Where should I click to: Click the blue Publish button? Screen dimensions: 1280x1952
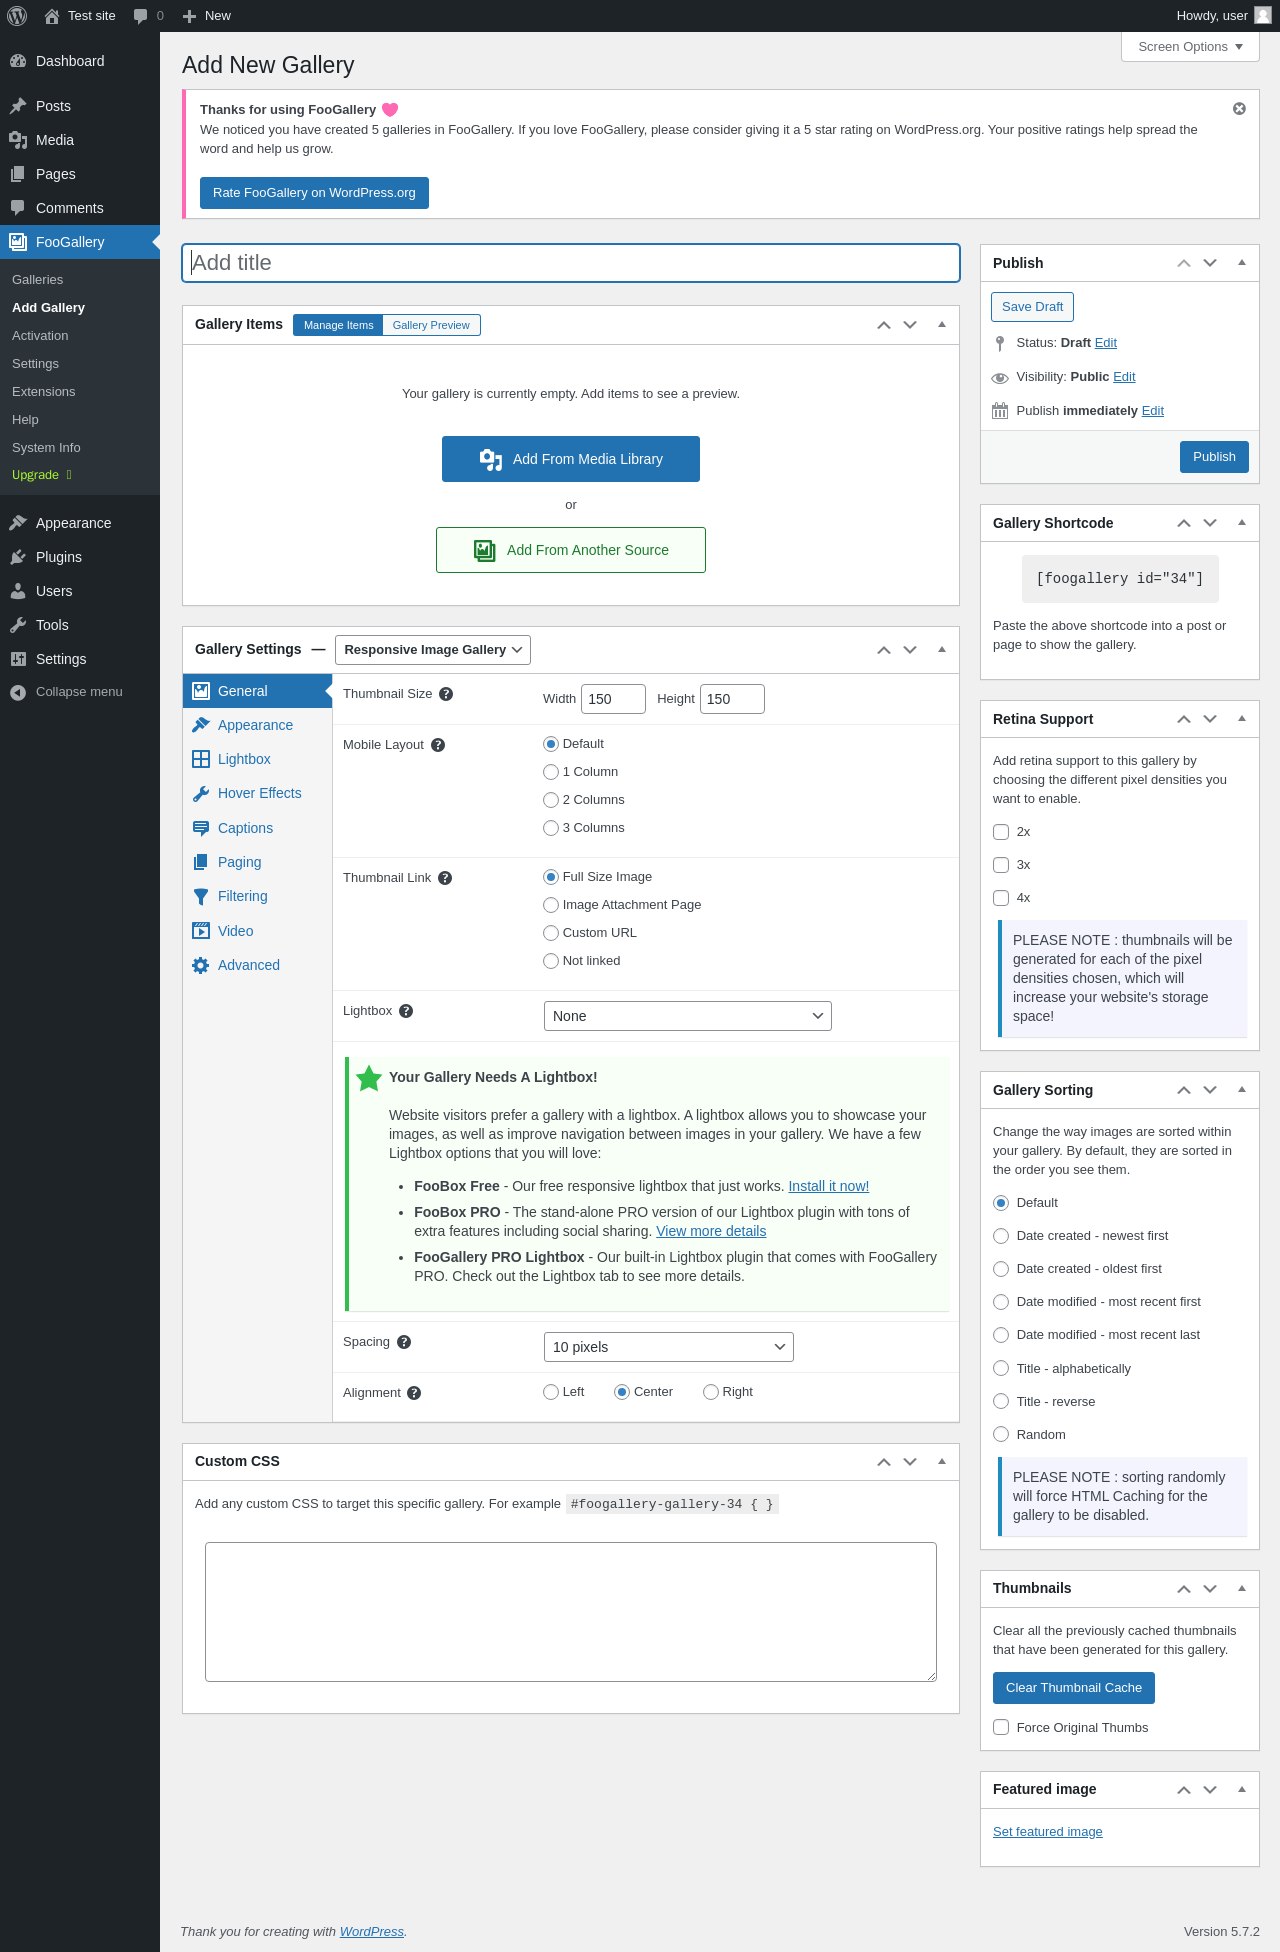(x=1214, y=457)
